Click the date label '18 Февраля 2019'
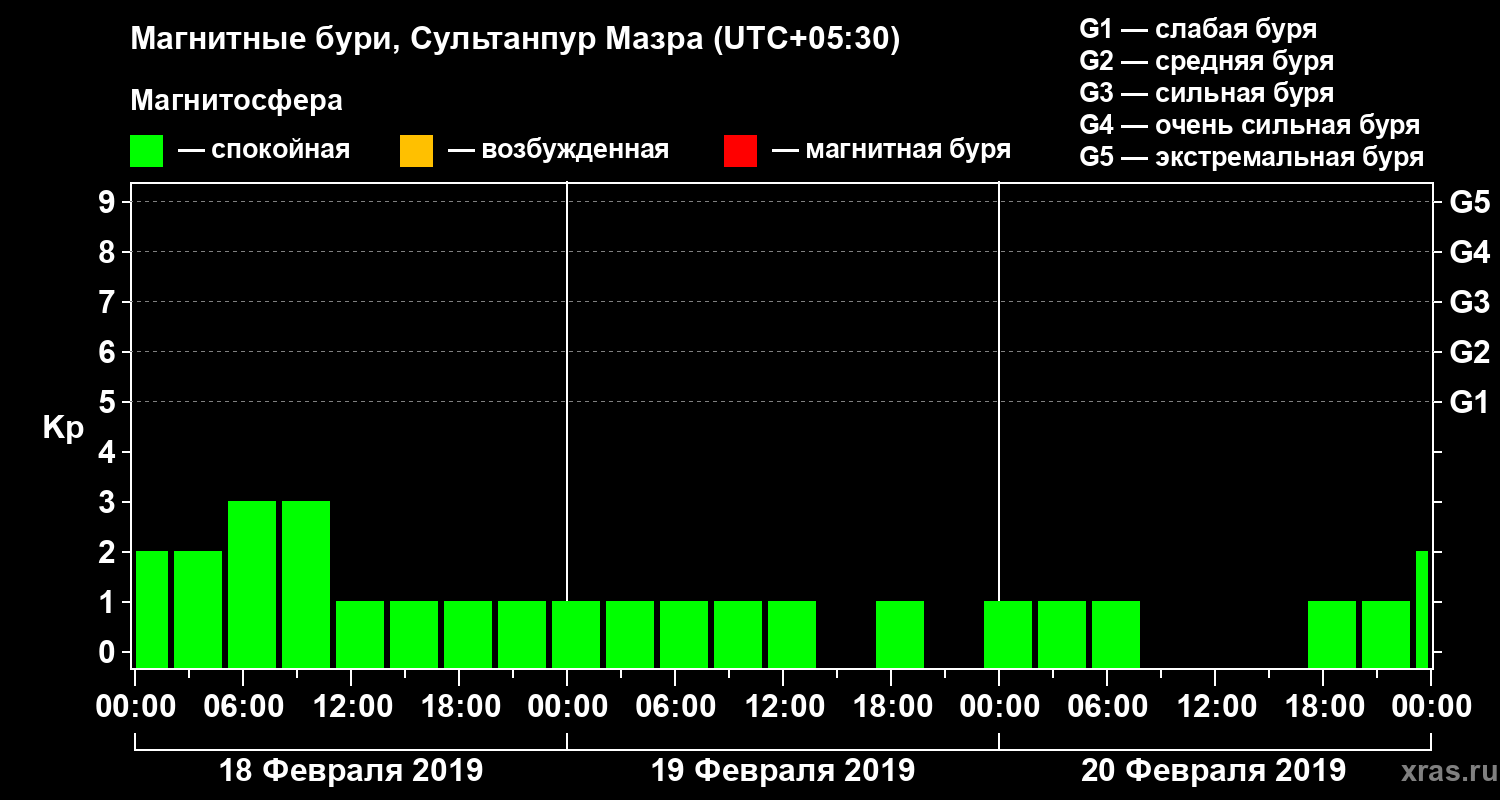This screenshot has height=800, width=1500. [351, 771]
